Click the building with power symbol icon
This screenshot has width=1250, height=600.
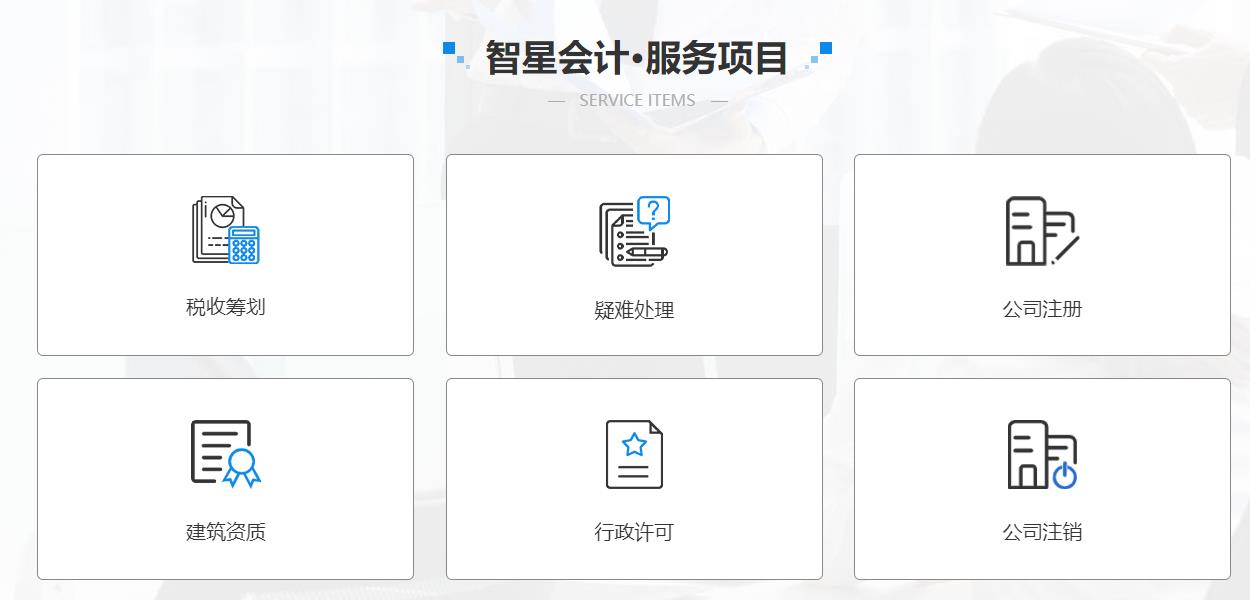1042,454
